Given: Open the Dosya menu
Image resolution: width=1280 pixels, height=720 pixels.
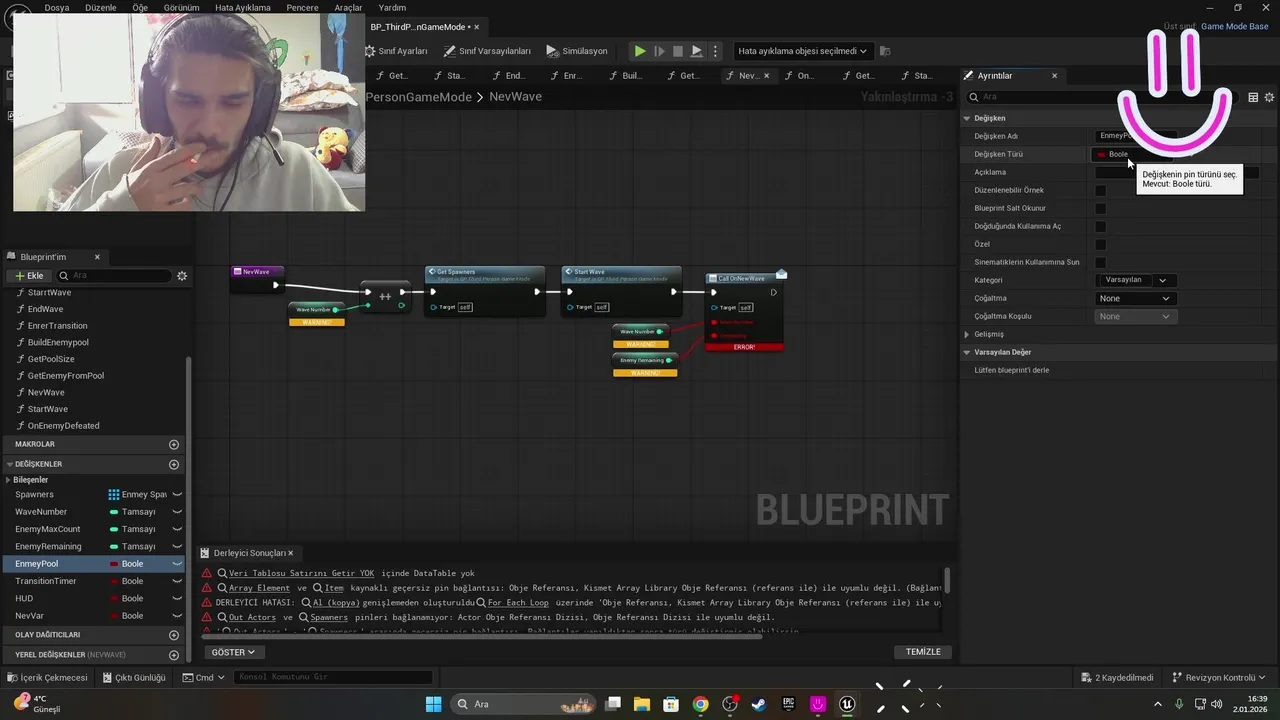Looking at the screenshot, I should click(57, 7).
